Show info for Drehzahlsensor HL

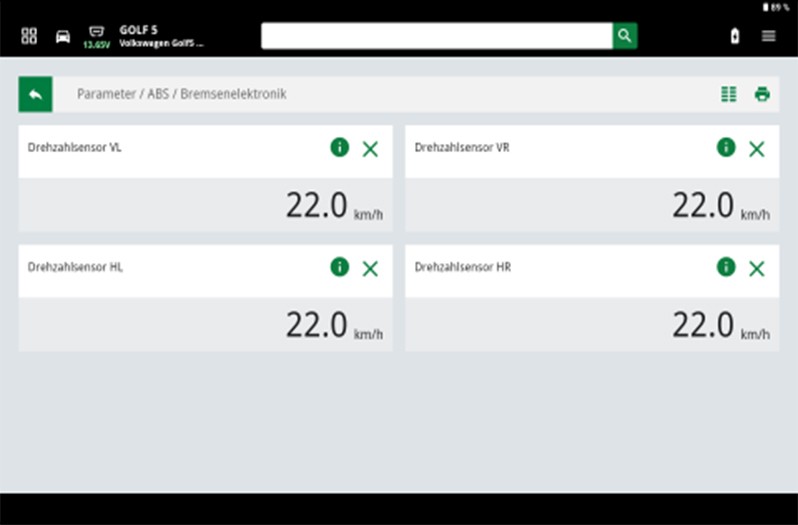pos(340,267)
